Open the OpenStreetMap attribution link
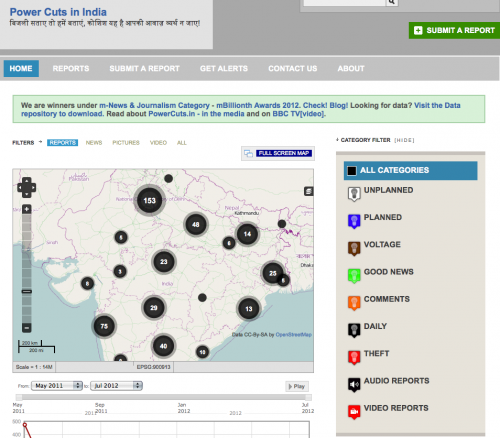Screen dimensions: 500x438 294,334
